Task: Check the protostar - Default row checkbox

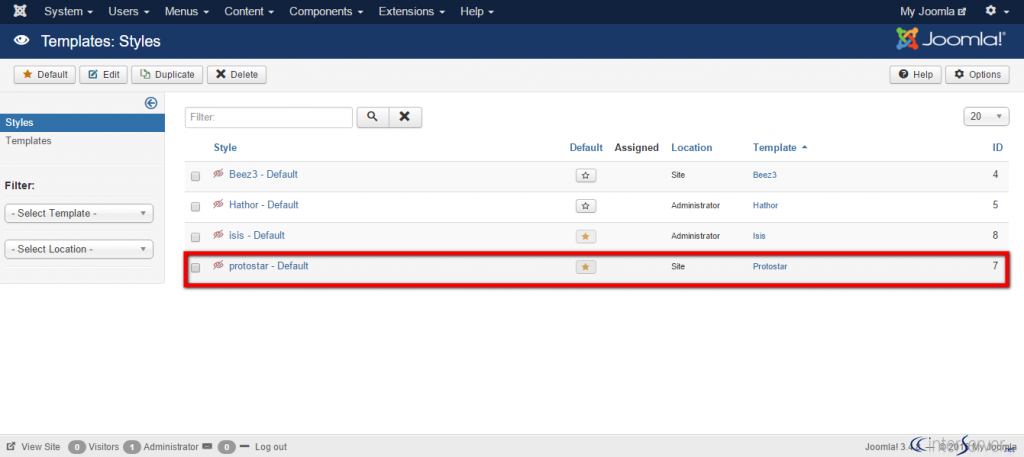Action: (195, 268)
